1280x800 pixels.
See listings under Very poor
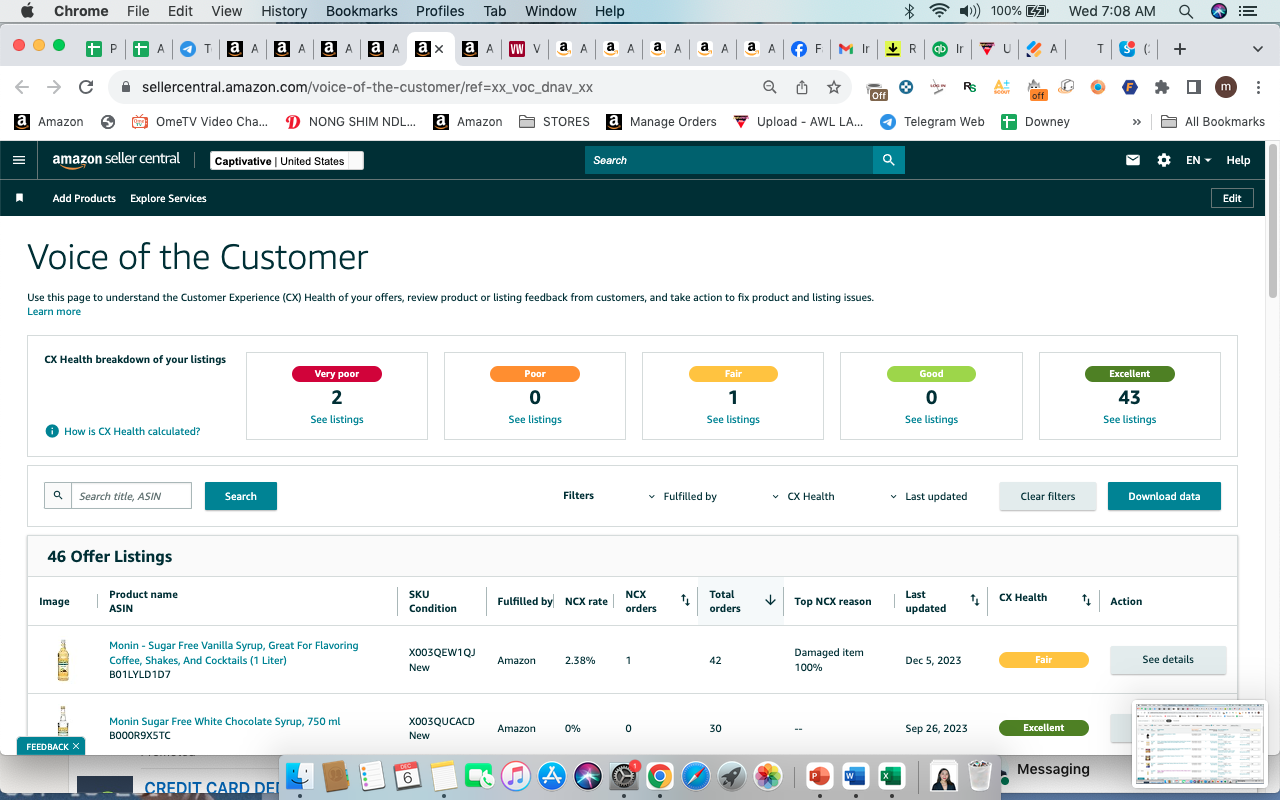point(337,420)
